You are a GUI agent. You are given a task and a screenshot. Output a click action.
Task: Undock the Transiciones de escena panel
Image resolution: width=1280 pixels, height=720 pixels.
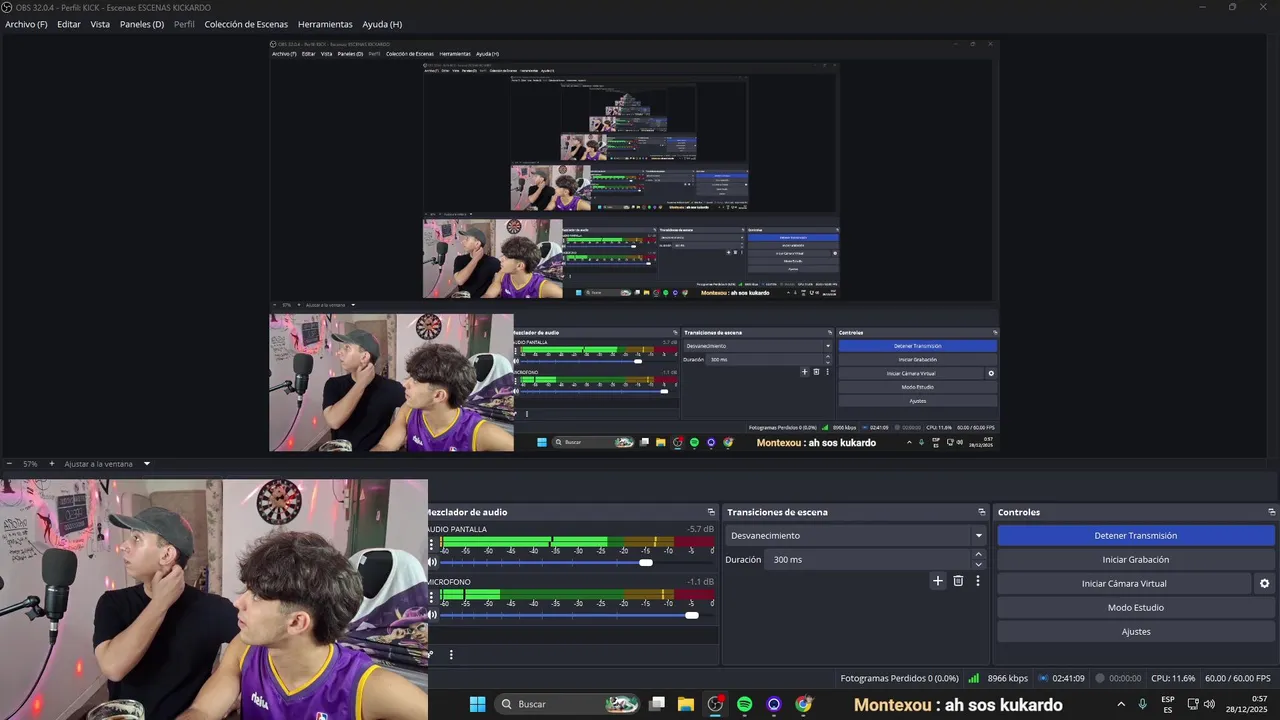(x=982, y=512)
